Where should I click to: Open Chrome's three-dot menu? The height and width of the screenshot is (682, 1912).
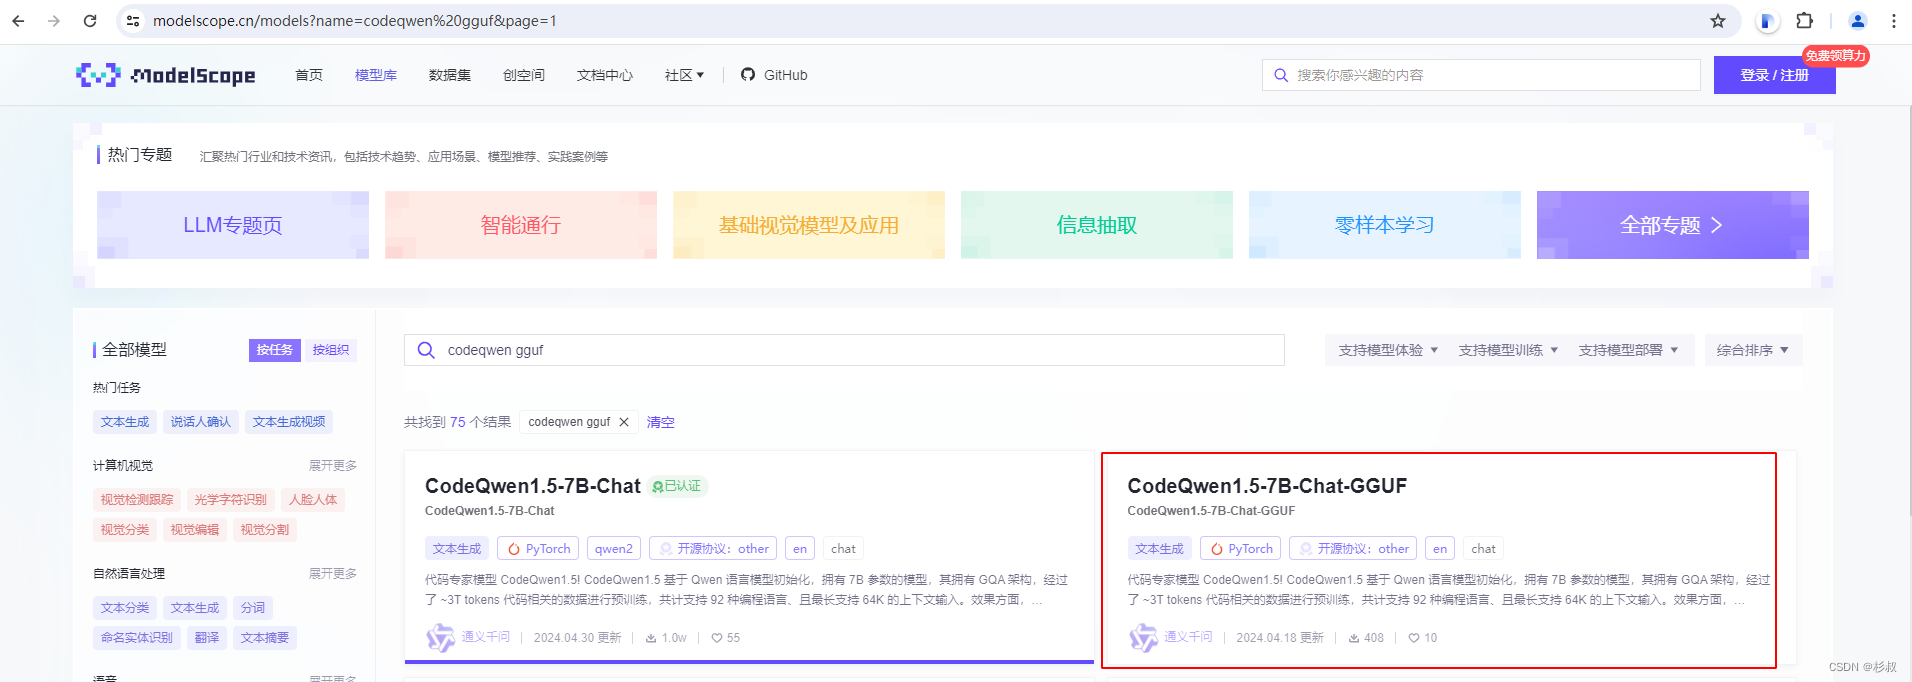(1894, 21)
